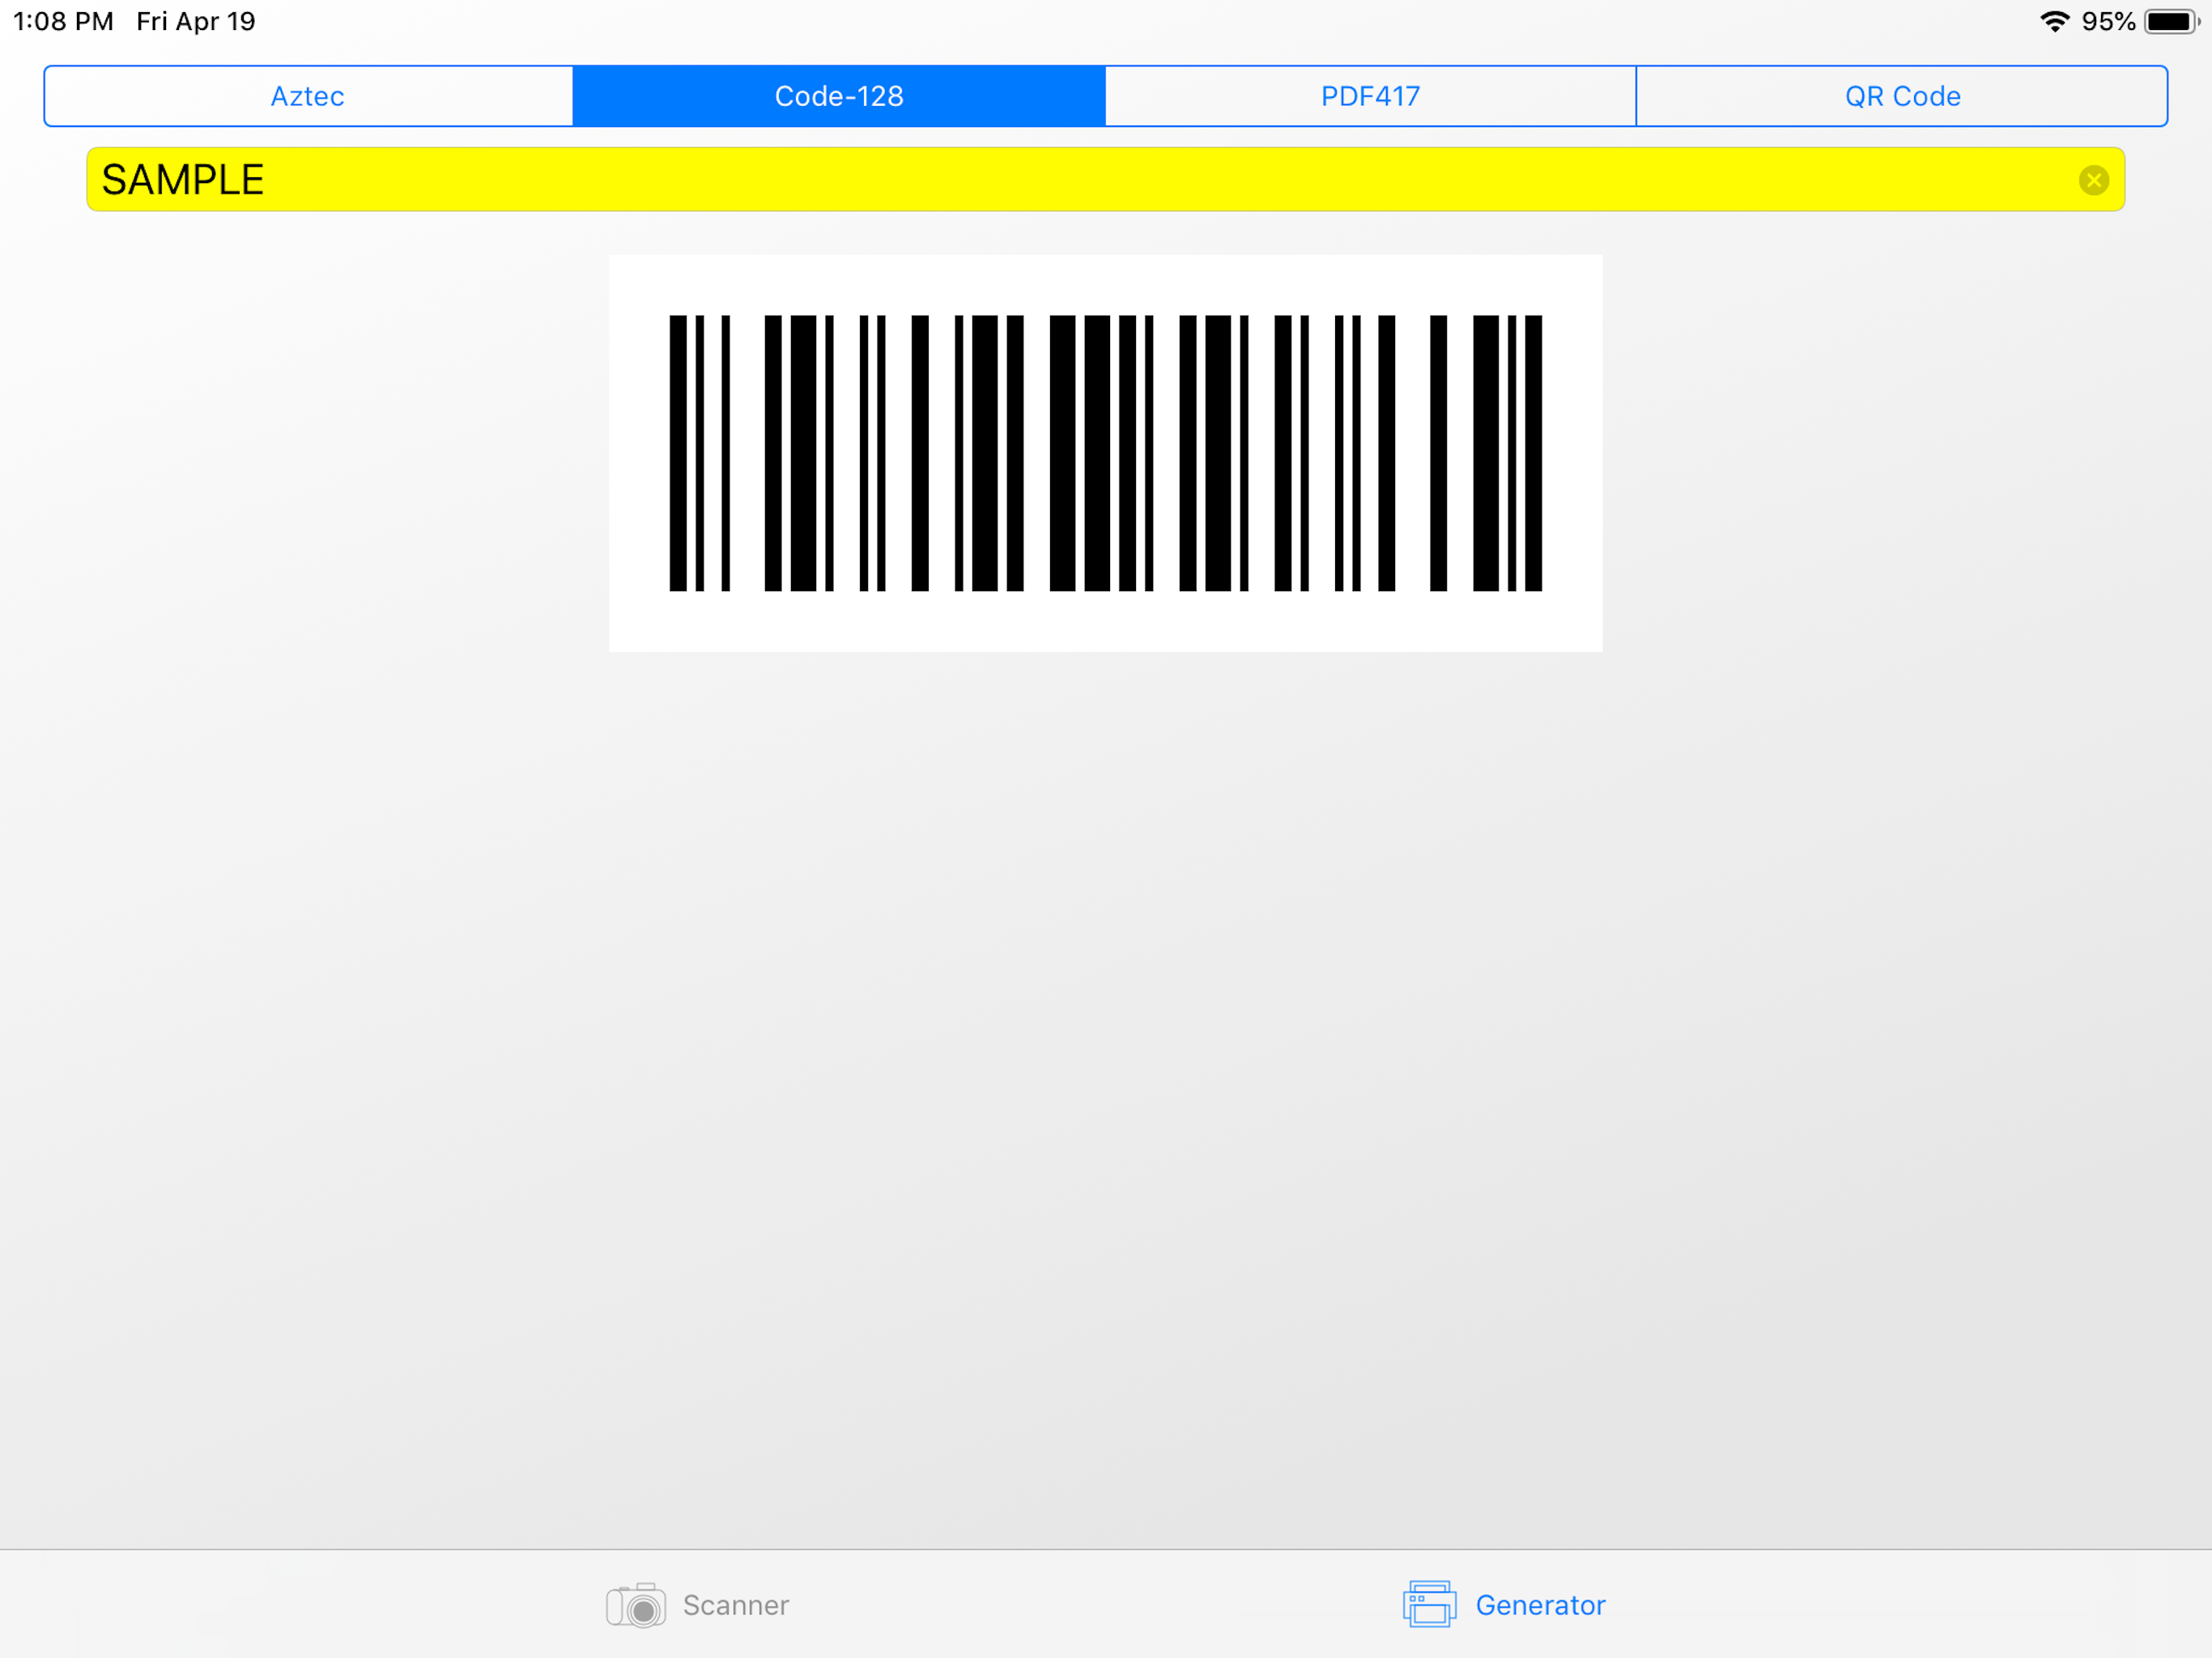
Task: Choose the QR Code tab
Action: coord(1902,96)
